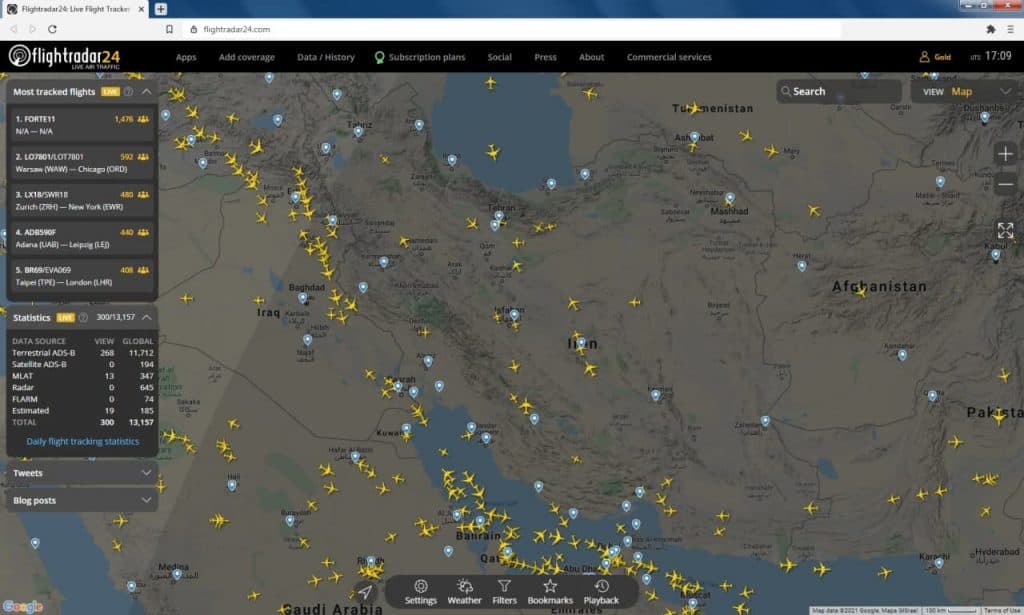
Task: Open the Press menu item
Action: 545,57
